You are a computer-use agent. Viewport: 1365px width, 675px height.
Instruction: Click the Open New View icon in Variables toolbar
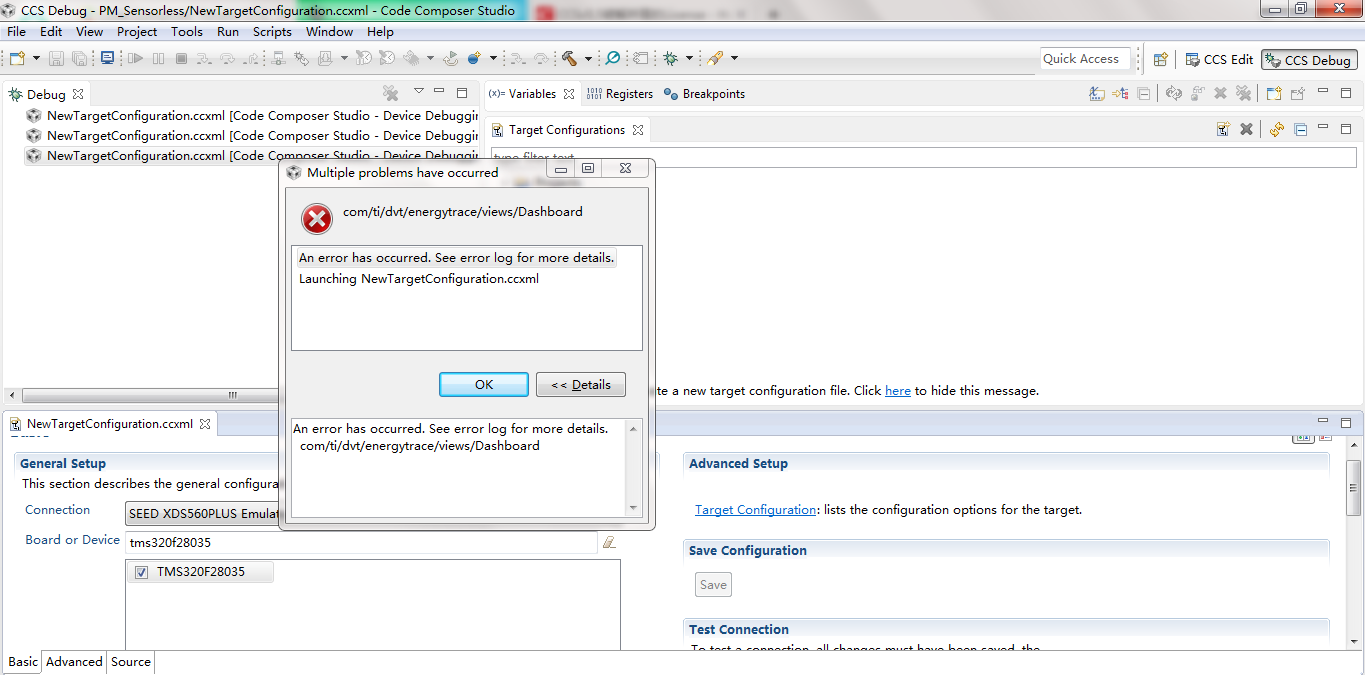[1273, 94]
